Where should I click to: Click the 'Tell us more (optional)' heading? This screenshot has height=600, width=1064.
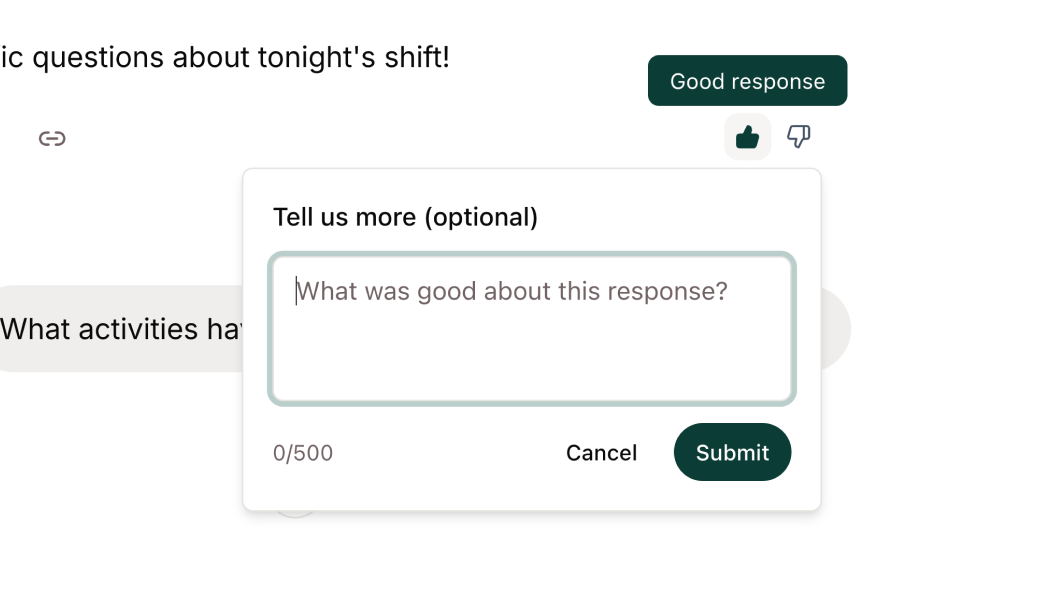point(406,217)
